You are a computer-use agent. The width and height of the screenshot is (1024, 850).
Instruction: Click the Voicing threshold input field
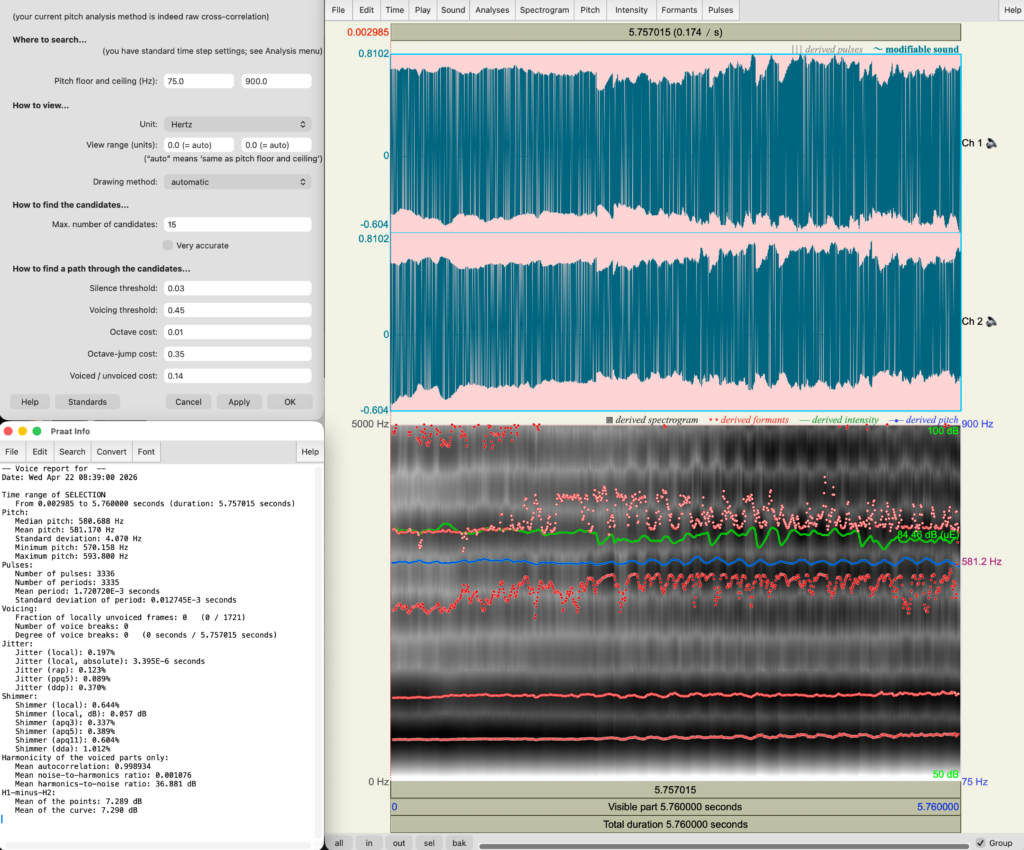237,310
